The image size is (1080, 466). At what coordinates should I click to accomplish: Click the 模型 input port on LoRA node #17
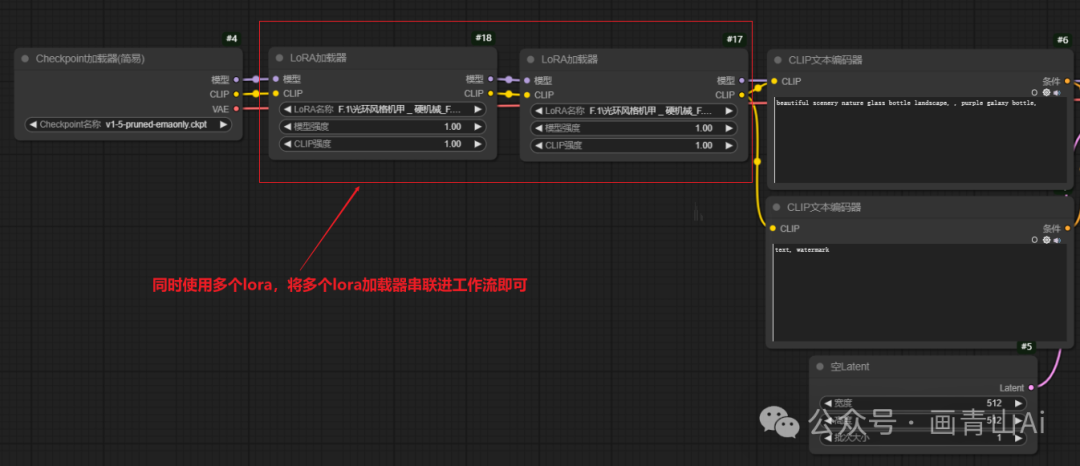point(527,81)
